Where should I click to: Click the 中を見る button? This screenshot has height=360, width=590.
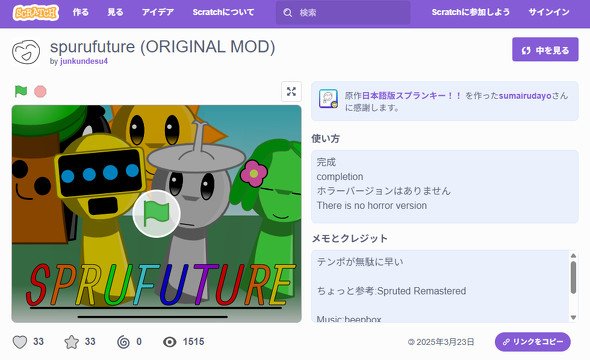click(545, 49)
